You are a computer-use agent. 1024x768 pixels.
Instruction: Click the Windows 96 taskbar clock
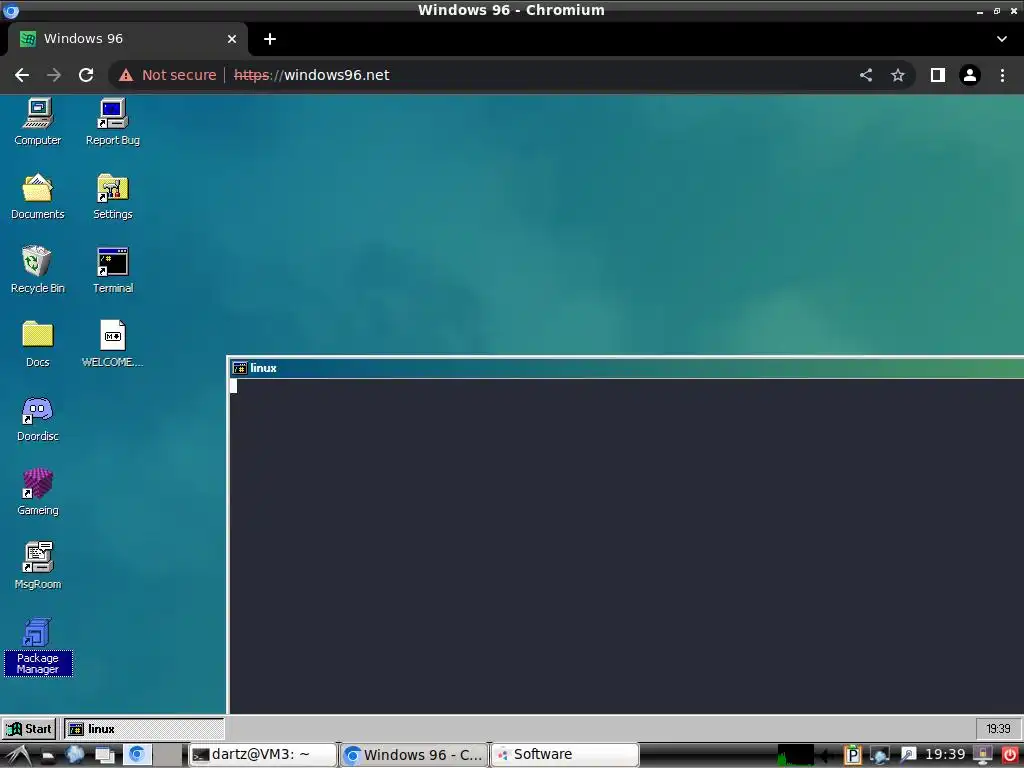pyautogui.click(x=998, y=729)
